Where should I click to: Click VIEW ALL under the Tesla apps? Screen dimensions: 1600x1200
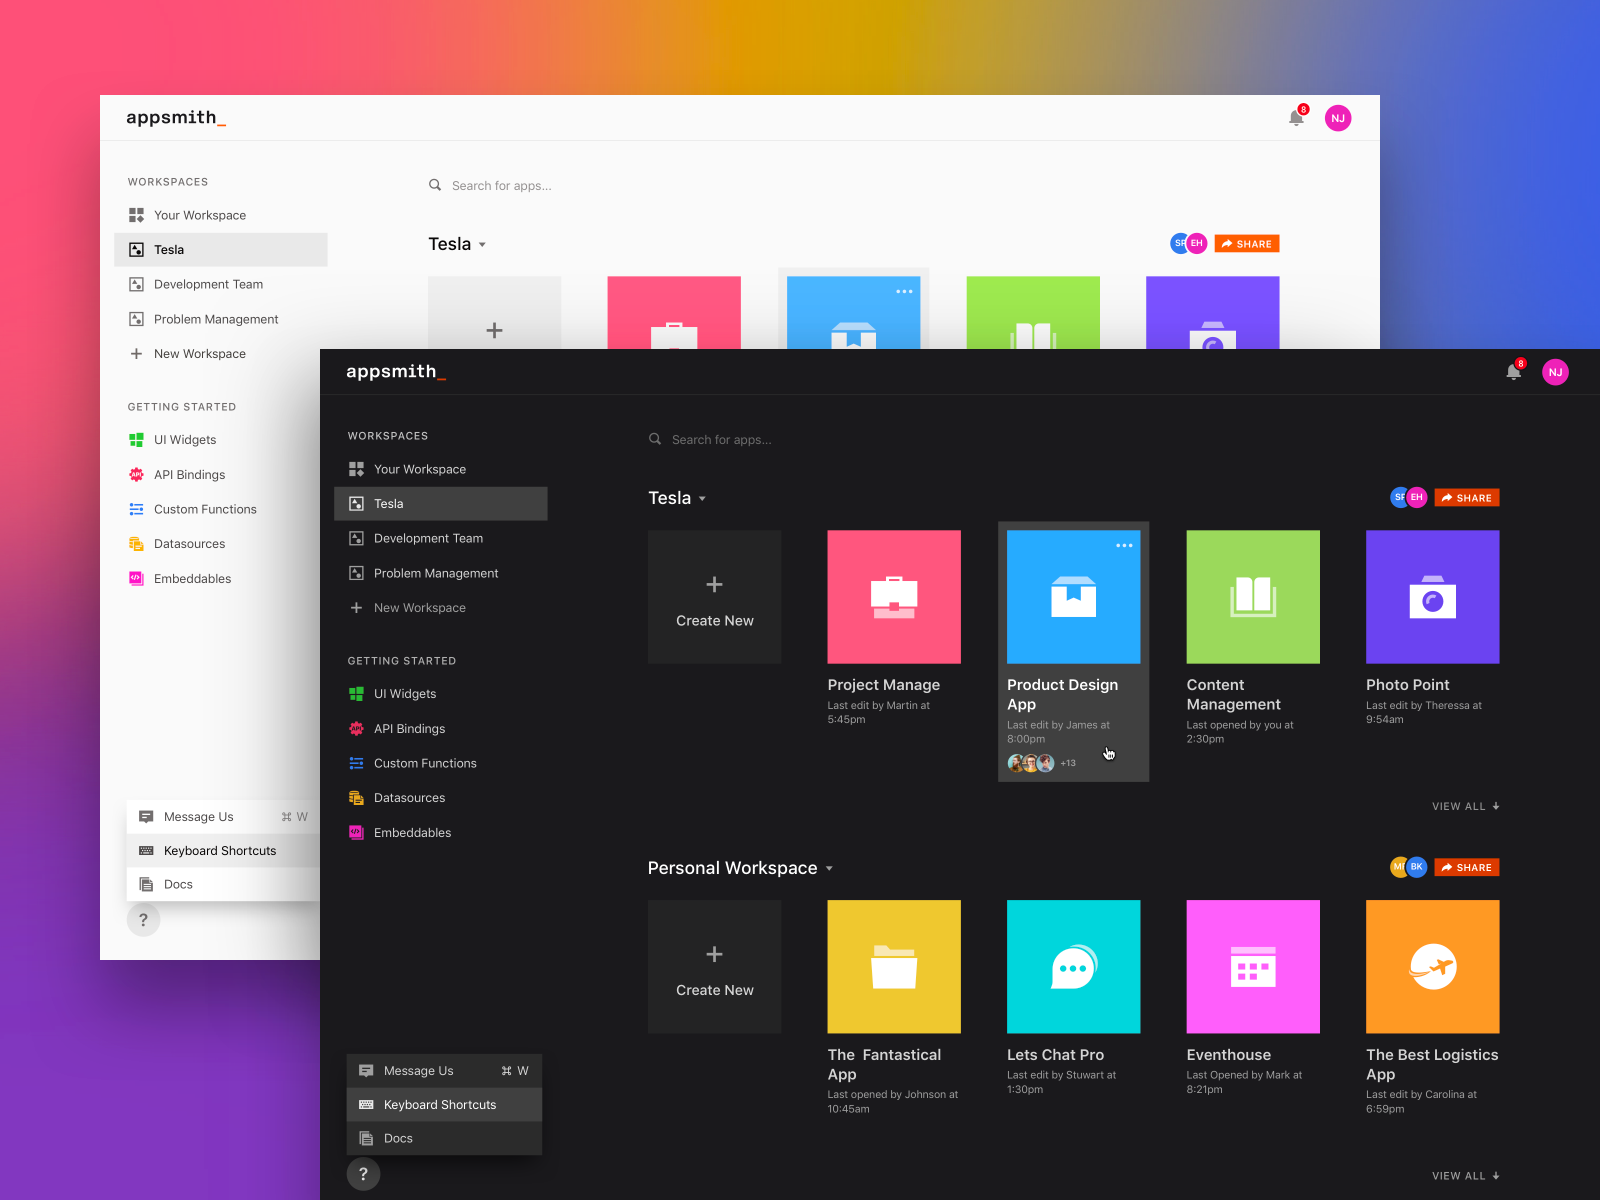pyautogui.click(x=1464, y=806)
